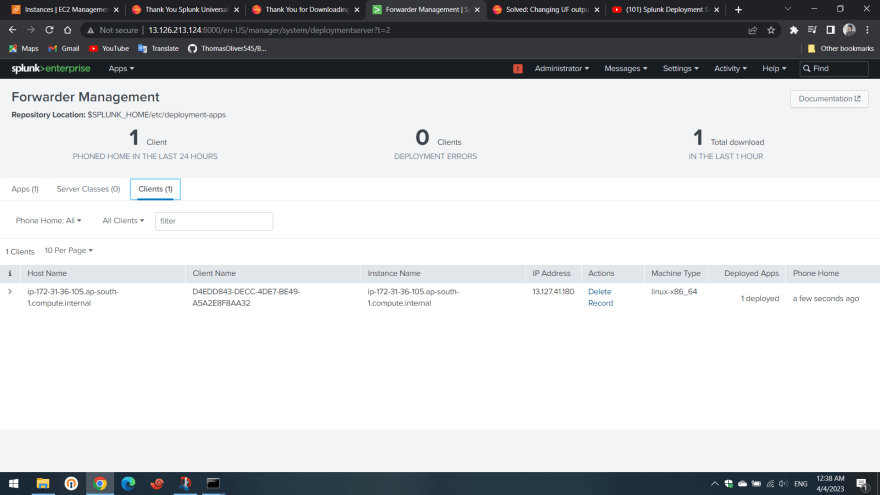The height and width of the screenshot is (495, 880).
Task: Expand the ip-172-31-36-105 client row
Action: 10,292
